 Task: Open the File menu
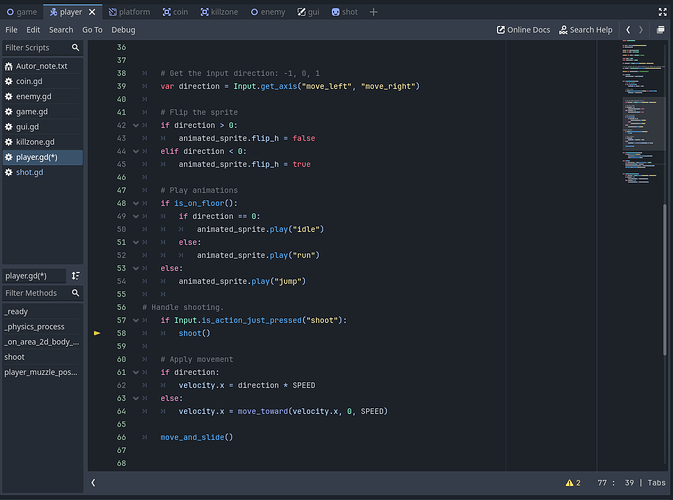pos(11,30)
